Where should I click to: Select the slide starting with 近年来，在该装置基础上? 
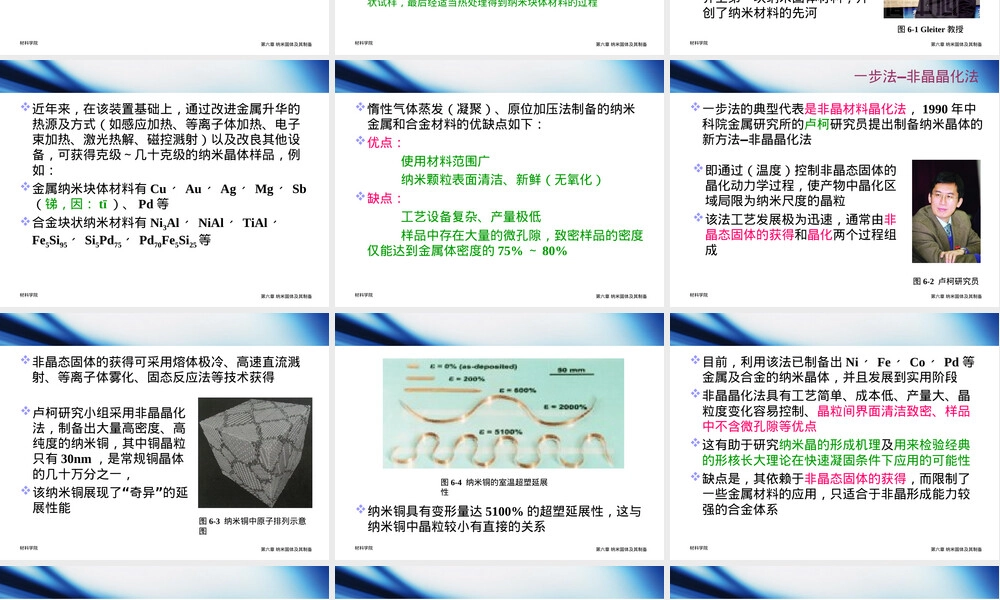[165, 184]
